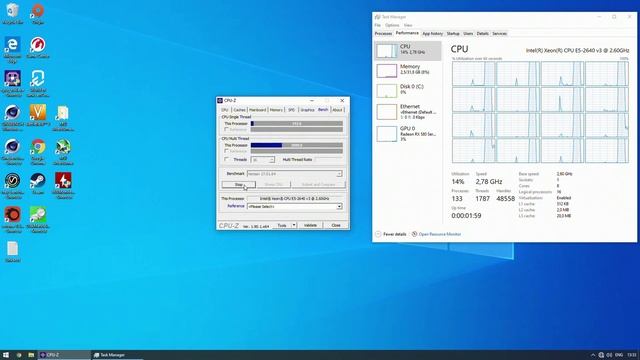Select Disk 0 (C:) in performance sidebar

coord(408,90)
